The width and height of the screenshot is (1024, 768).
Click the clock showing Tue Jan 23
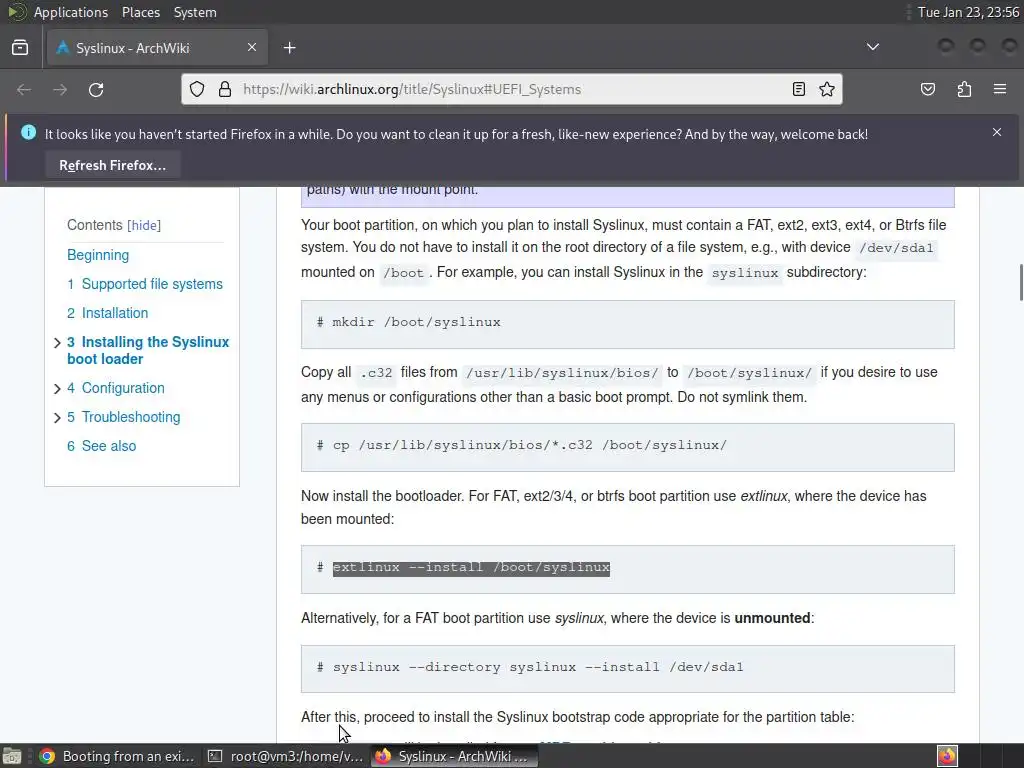click(968, 12)
